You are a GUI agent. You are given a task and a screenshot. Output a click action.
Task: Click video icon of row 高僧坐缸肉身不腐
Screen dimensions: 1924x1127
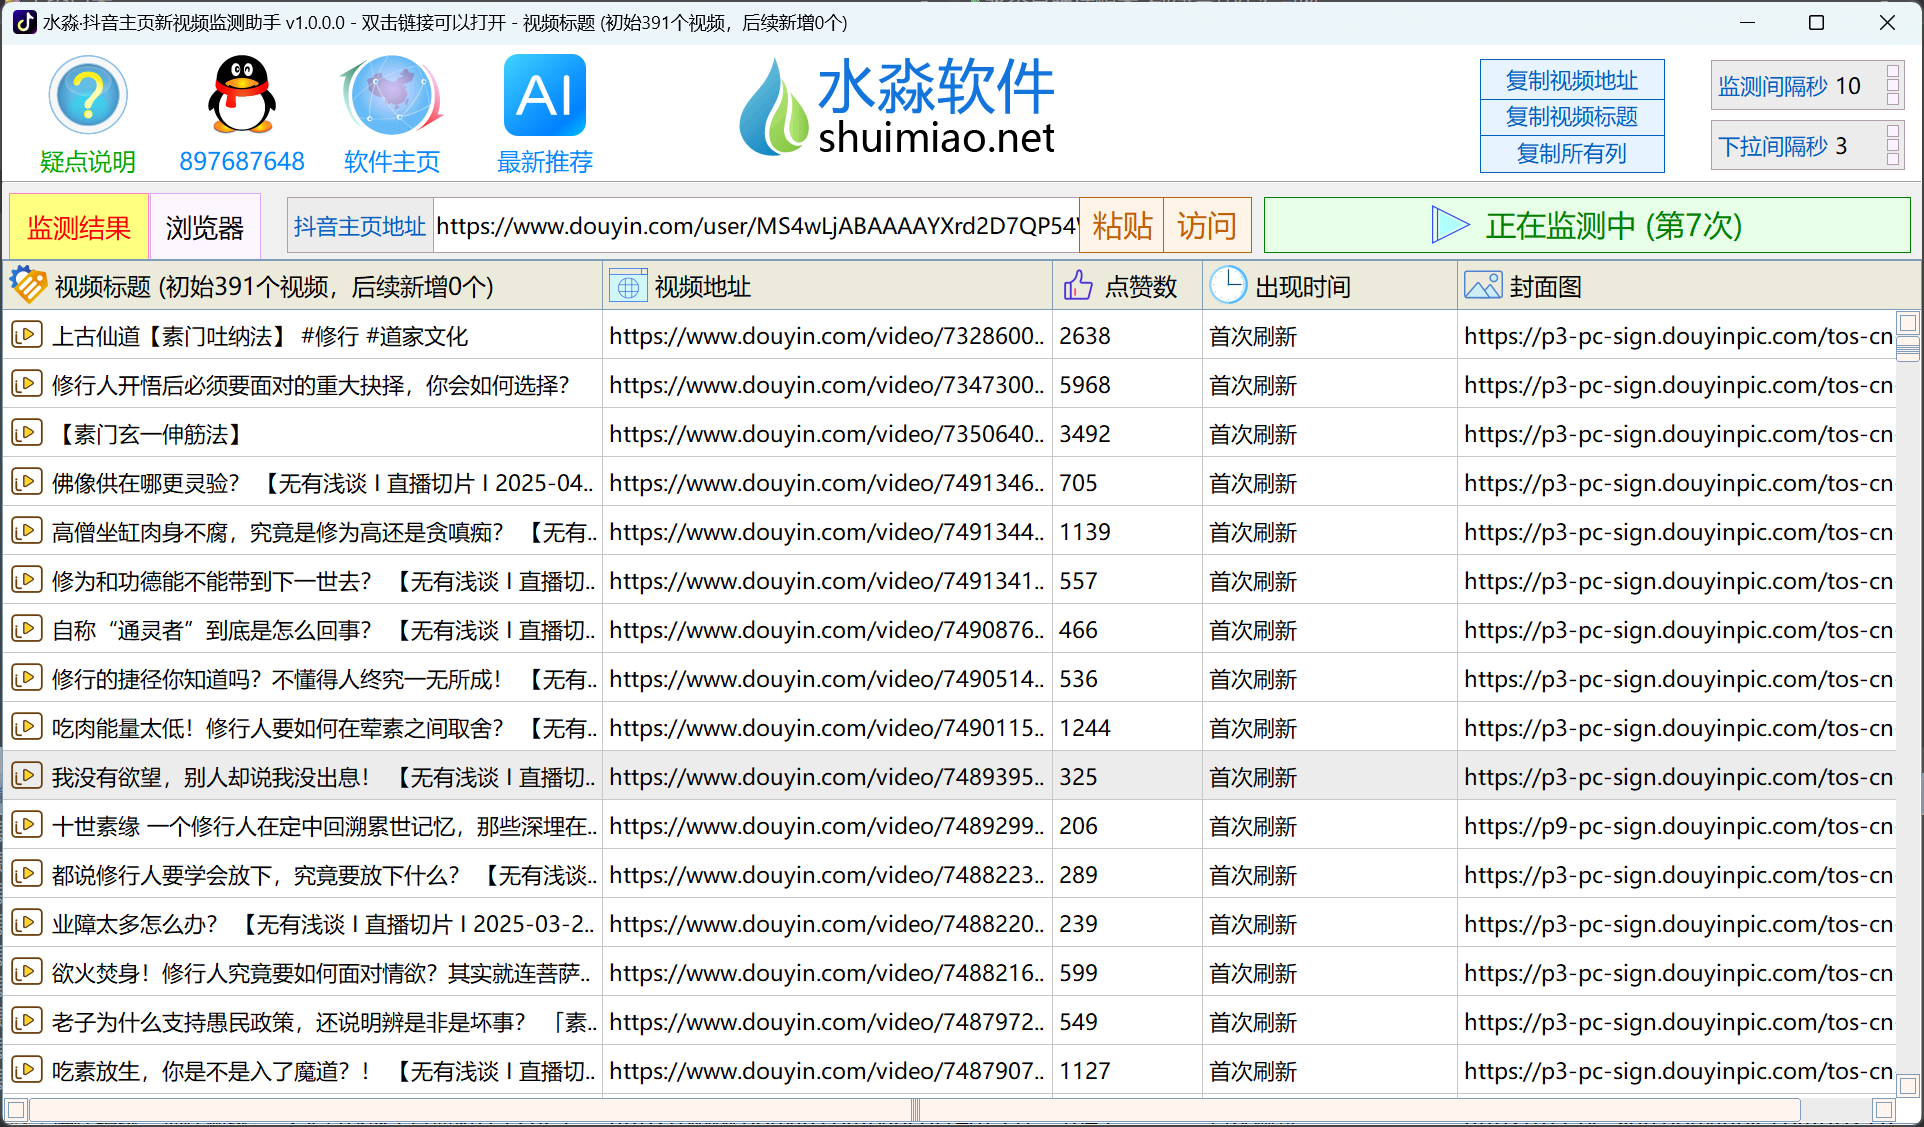click(x=27, y=531)
